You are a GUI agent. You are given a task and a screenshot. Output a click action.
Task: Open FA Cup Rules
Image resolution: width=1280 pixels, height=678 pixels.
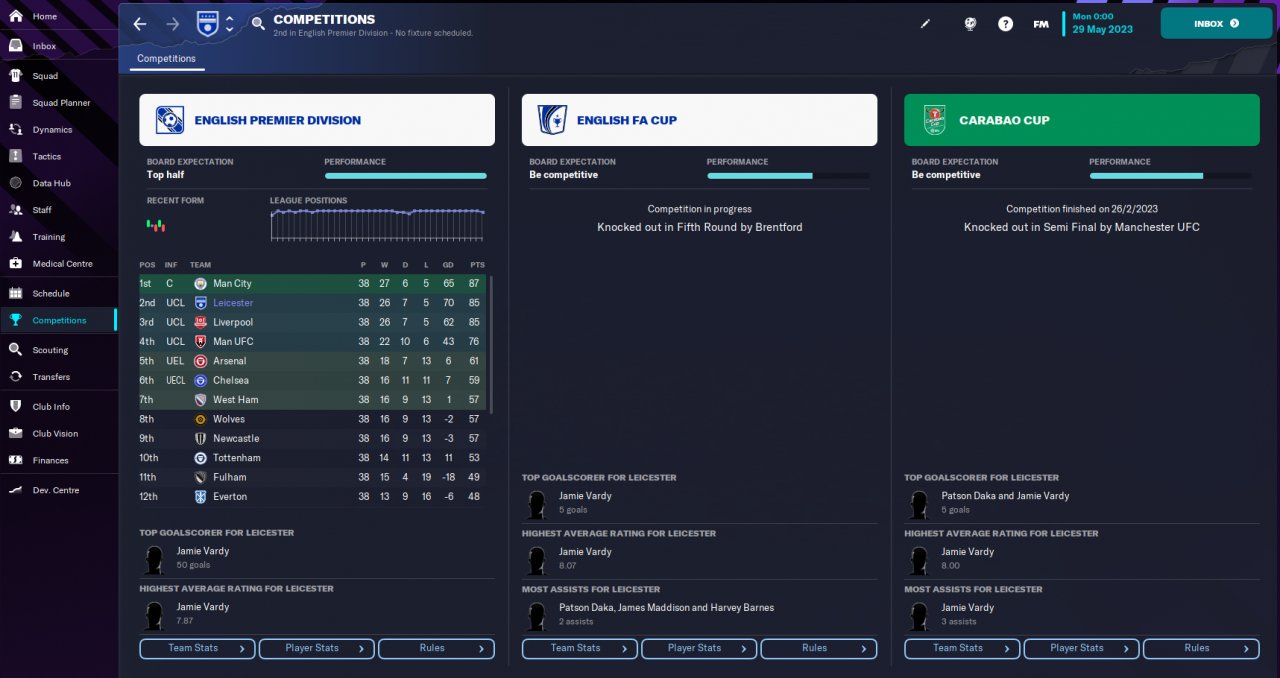tap(819, 648)
